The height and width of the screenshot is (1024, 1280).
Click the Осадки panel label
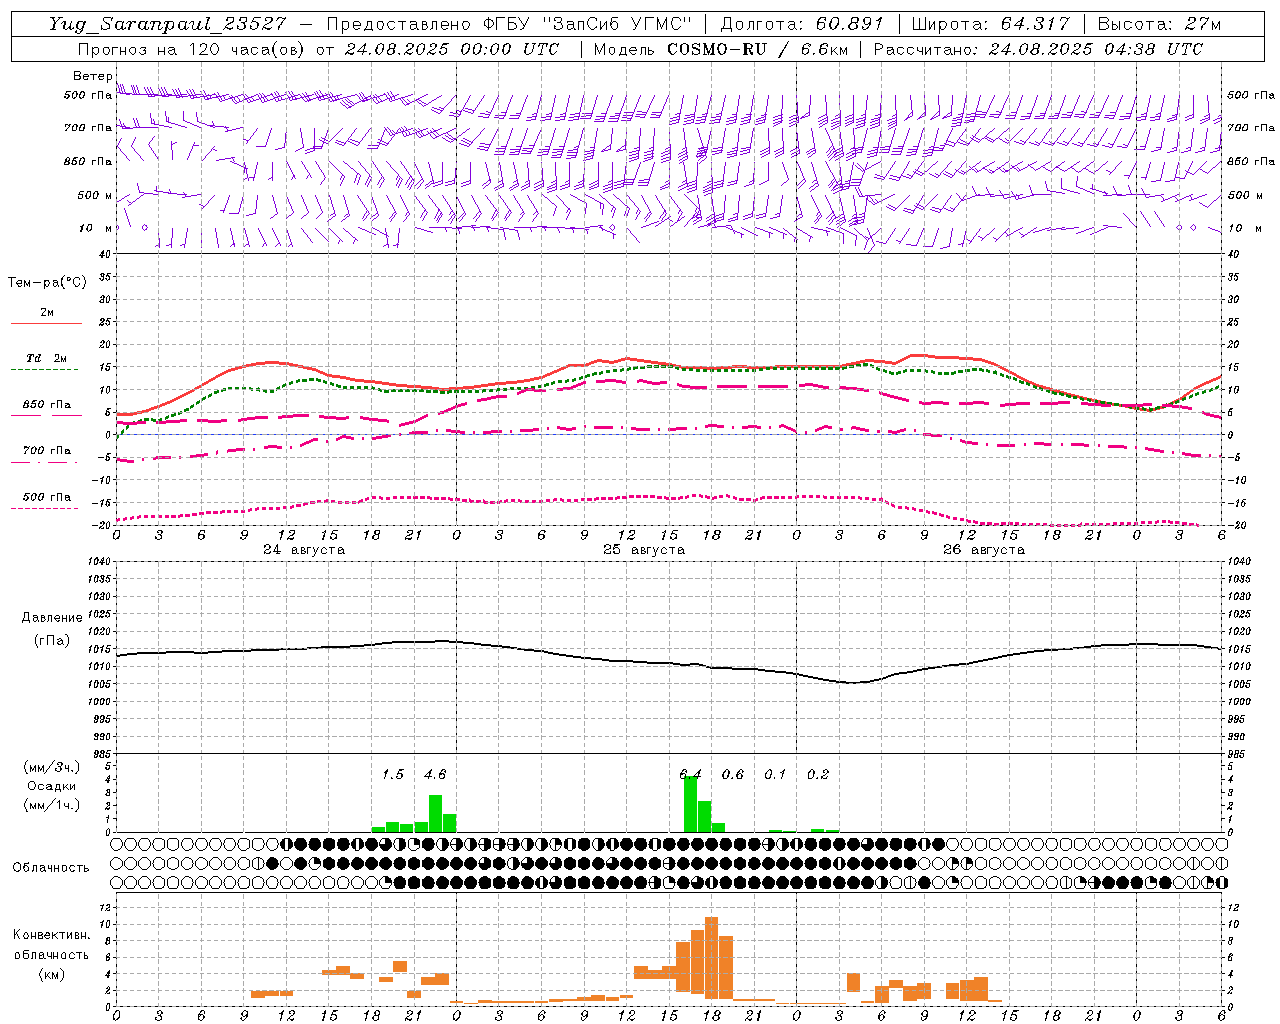[52, 786]
